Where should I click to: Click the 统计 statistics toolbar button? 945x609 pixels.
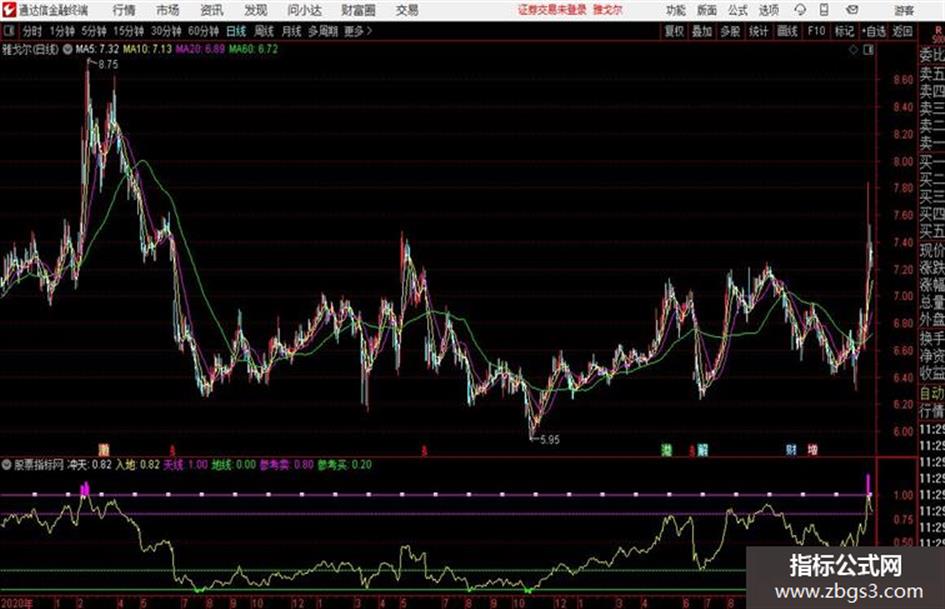coord(758,31)
